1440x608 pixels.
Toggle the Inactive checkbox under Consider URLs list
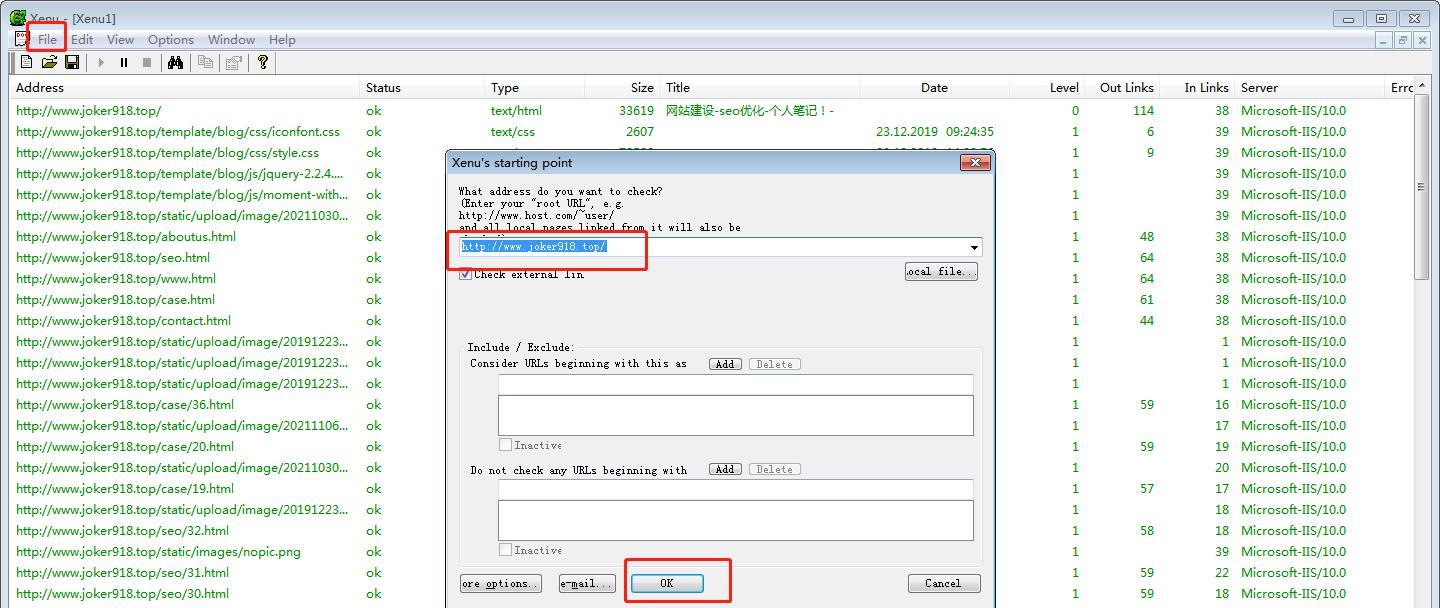pos(505,445)
